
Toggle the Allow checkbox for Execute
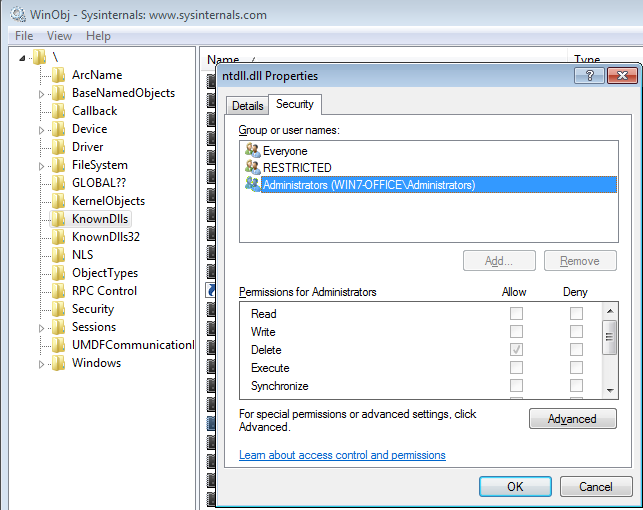tap(516, 368)
